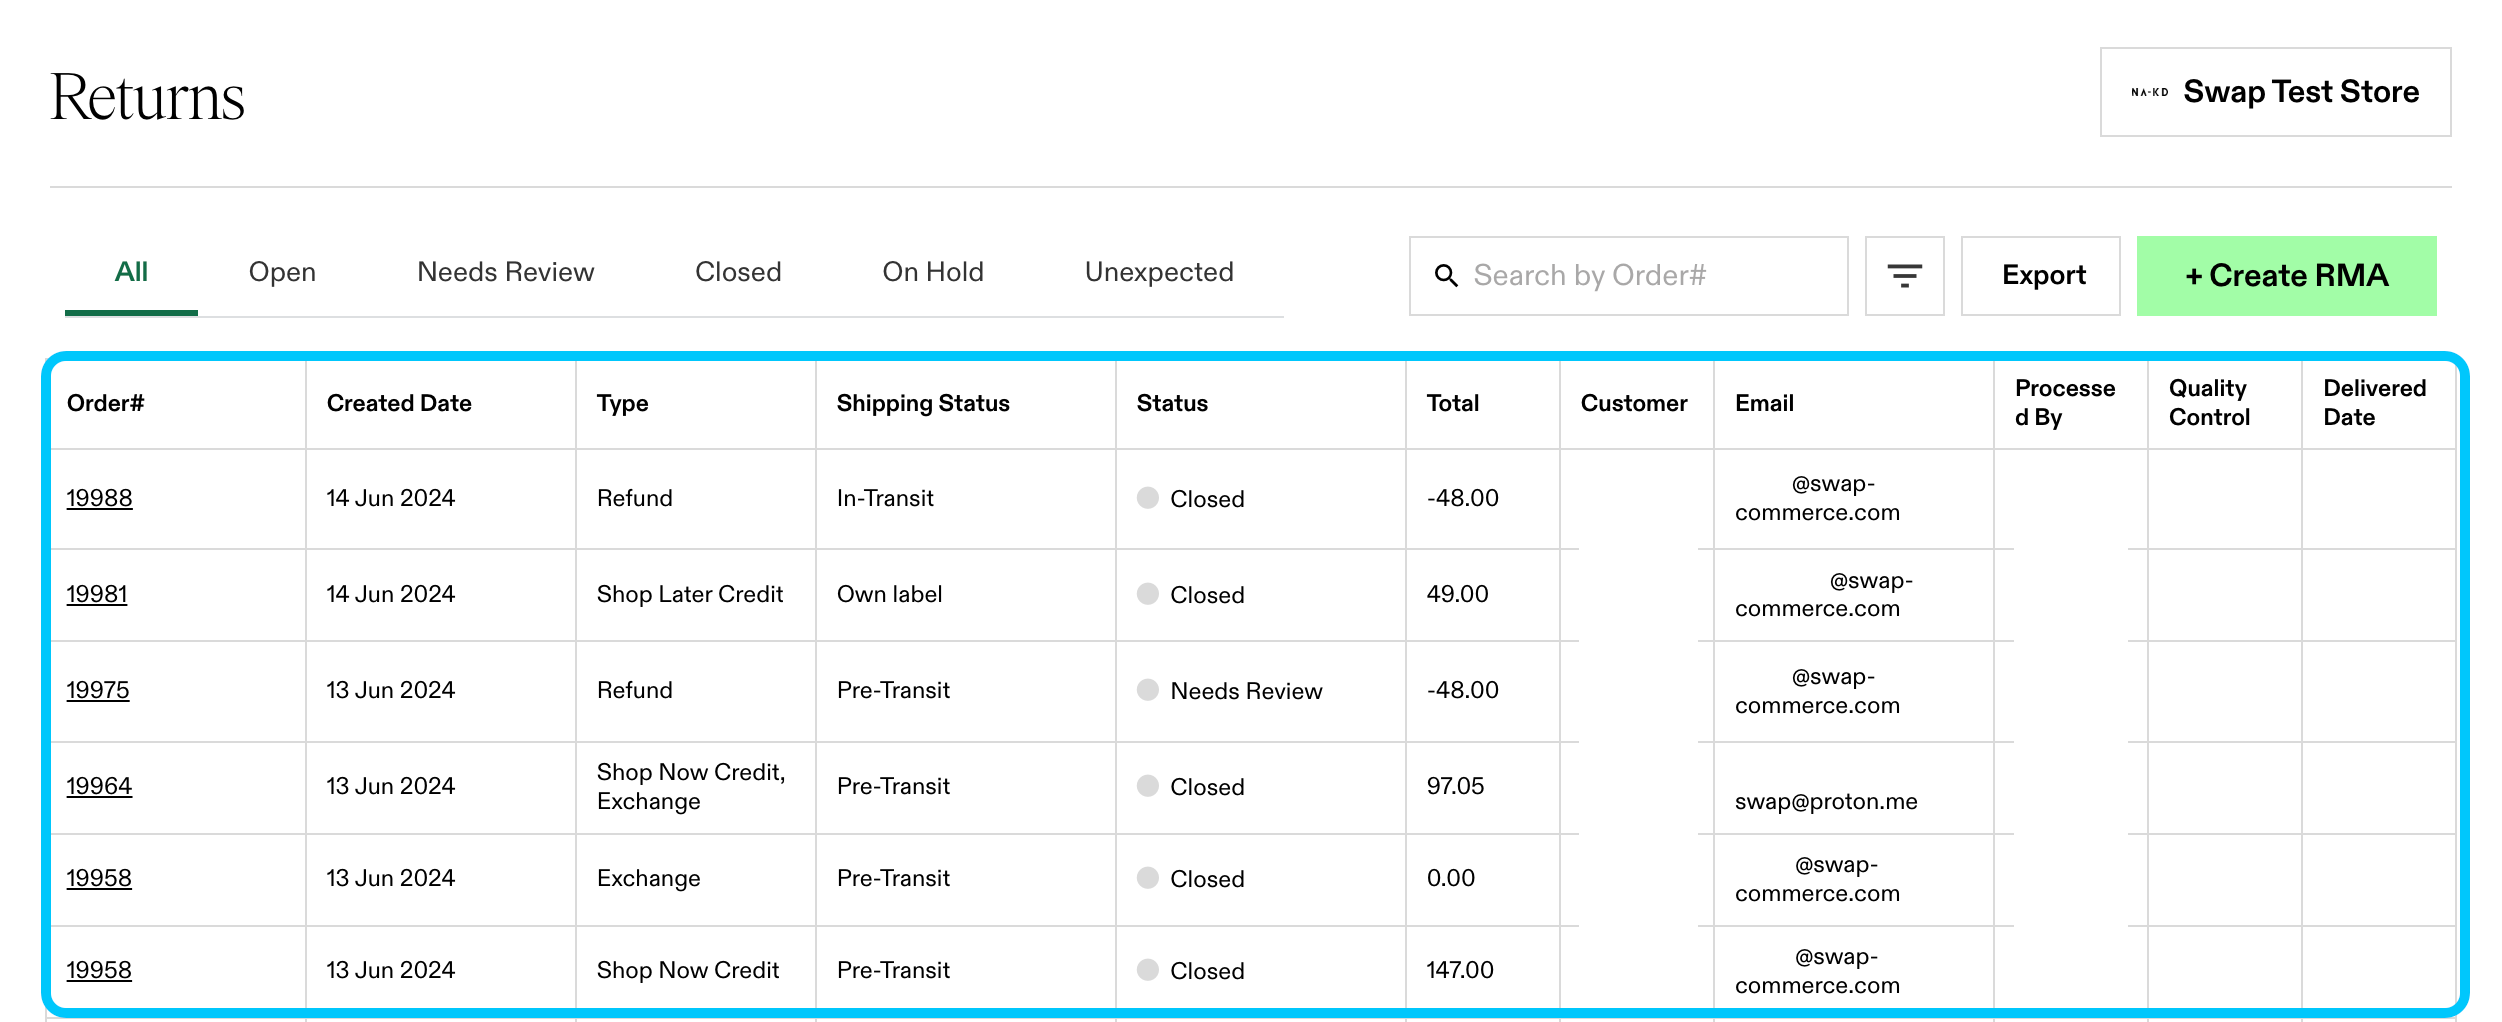Click the Create RMA button
Viewport: 2502px width, 1022px height.
point(2286,276)
